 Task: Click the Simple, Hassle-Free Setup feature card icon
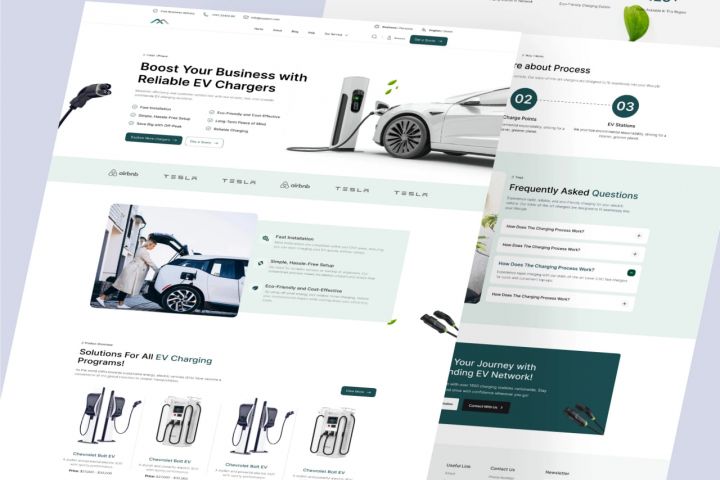[x=261, y=263]
